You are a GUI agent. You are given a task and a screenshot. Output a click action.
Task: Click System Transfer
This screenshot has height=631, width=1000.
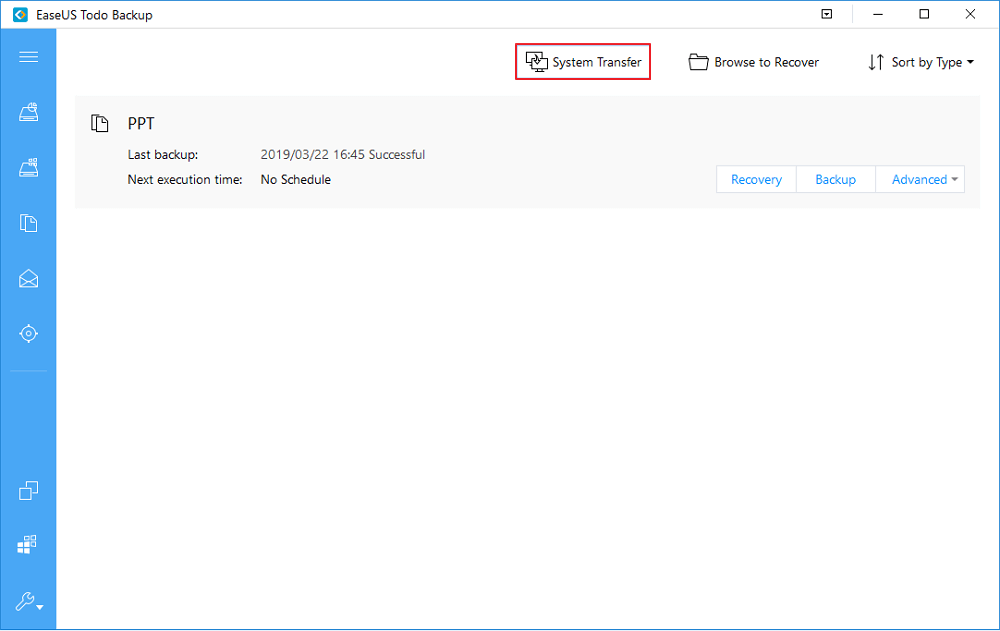[x=583, y=61]
